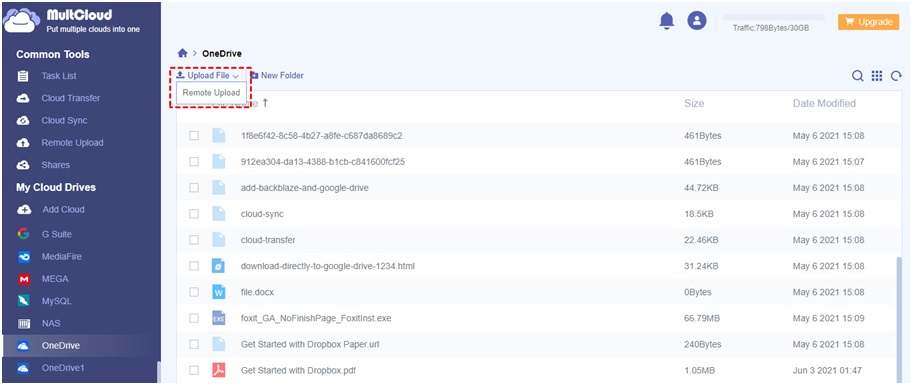This screenshot has height=385, width=912.
Task: Click the red MEGA icon
Action: (24, 279)
